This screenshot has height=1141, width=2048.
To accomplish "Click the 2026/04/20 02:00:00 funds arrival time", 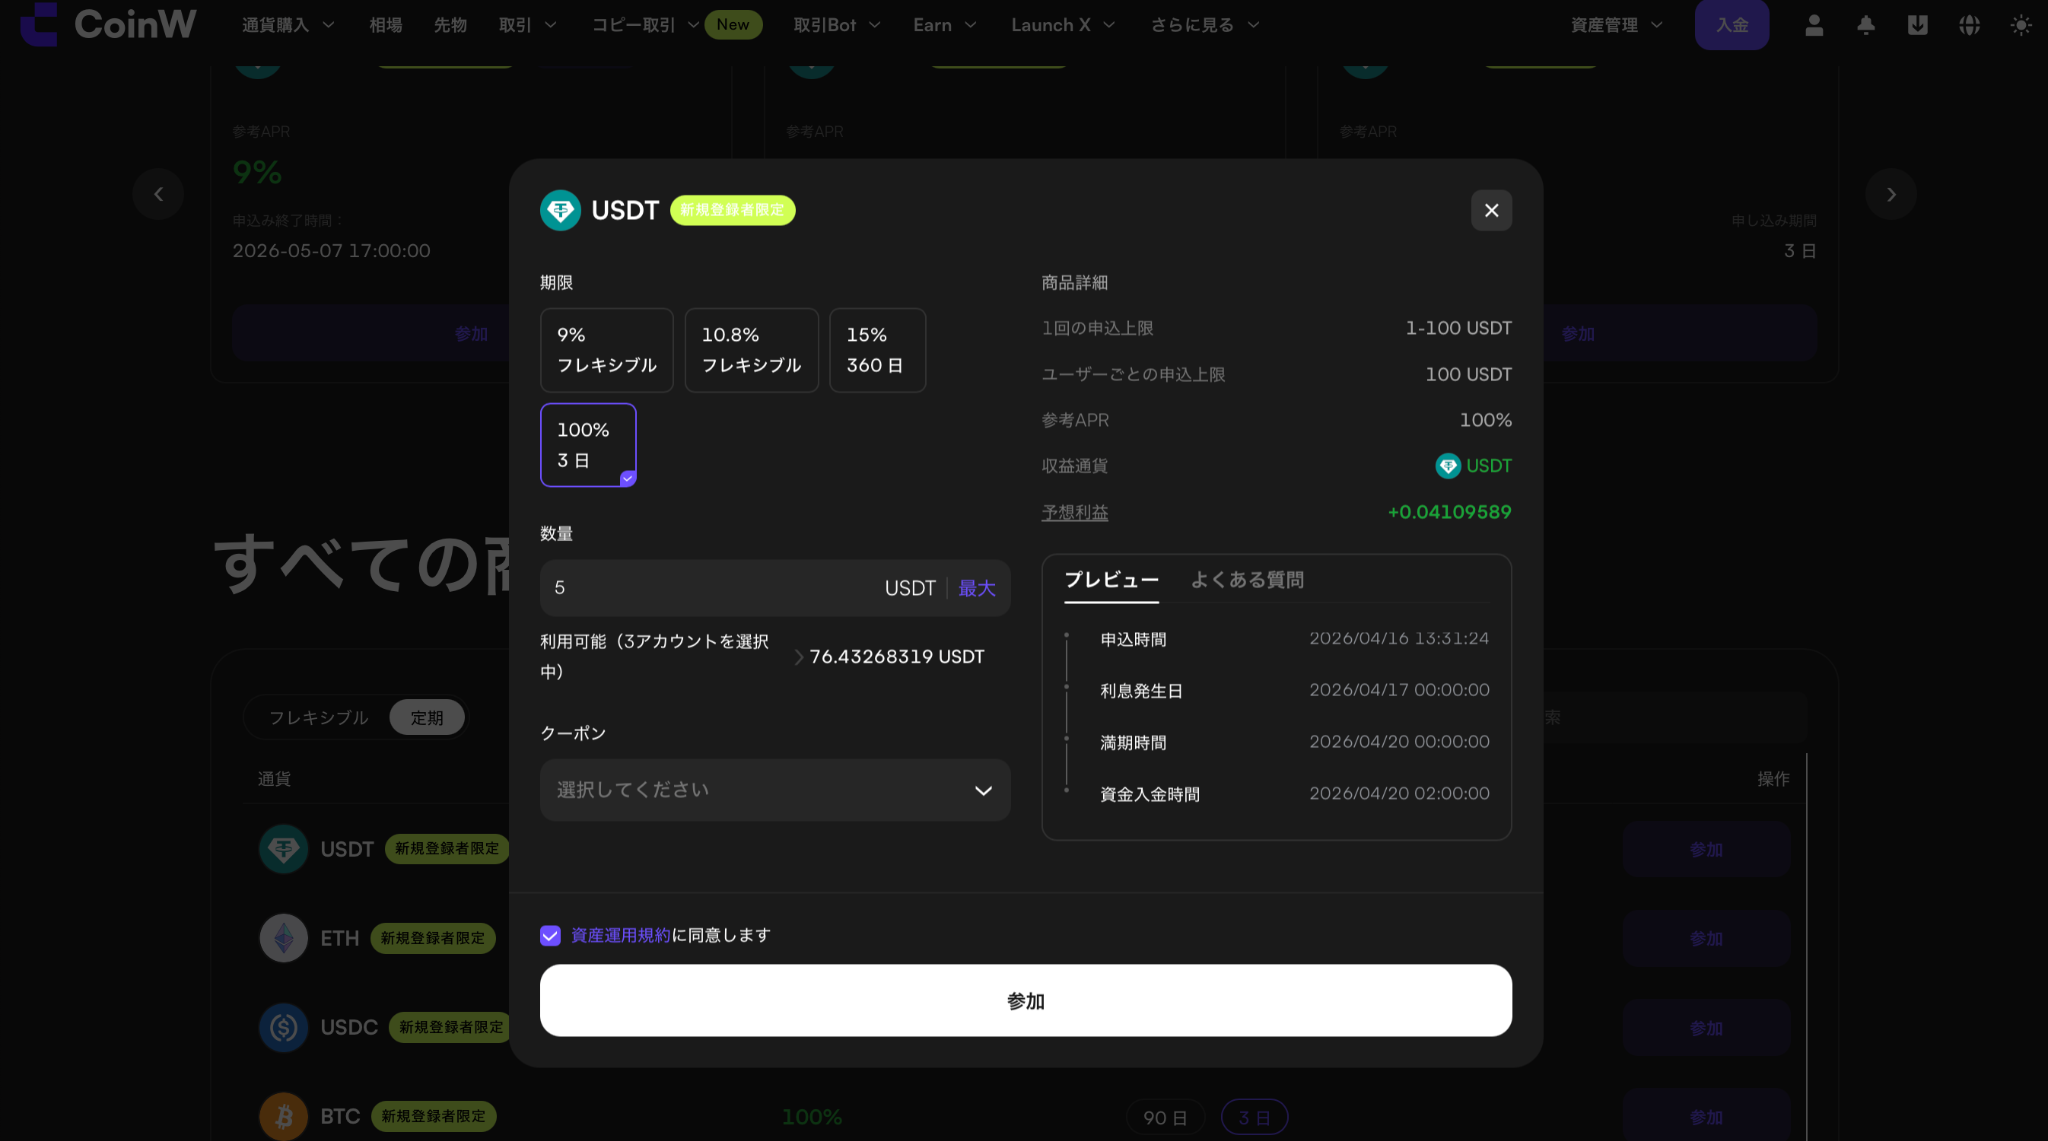I will coord(1399,793).
